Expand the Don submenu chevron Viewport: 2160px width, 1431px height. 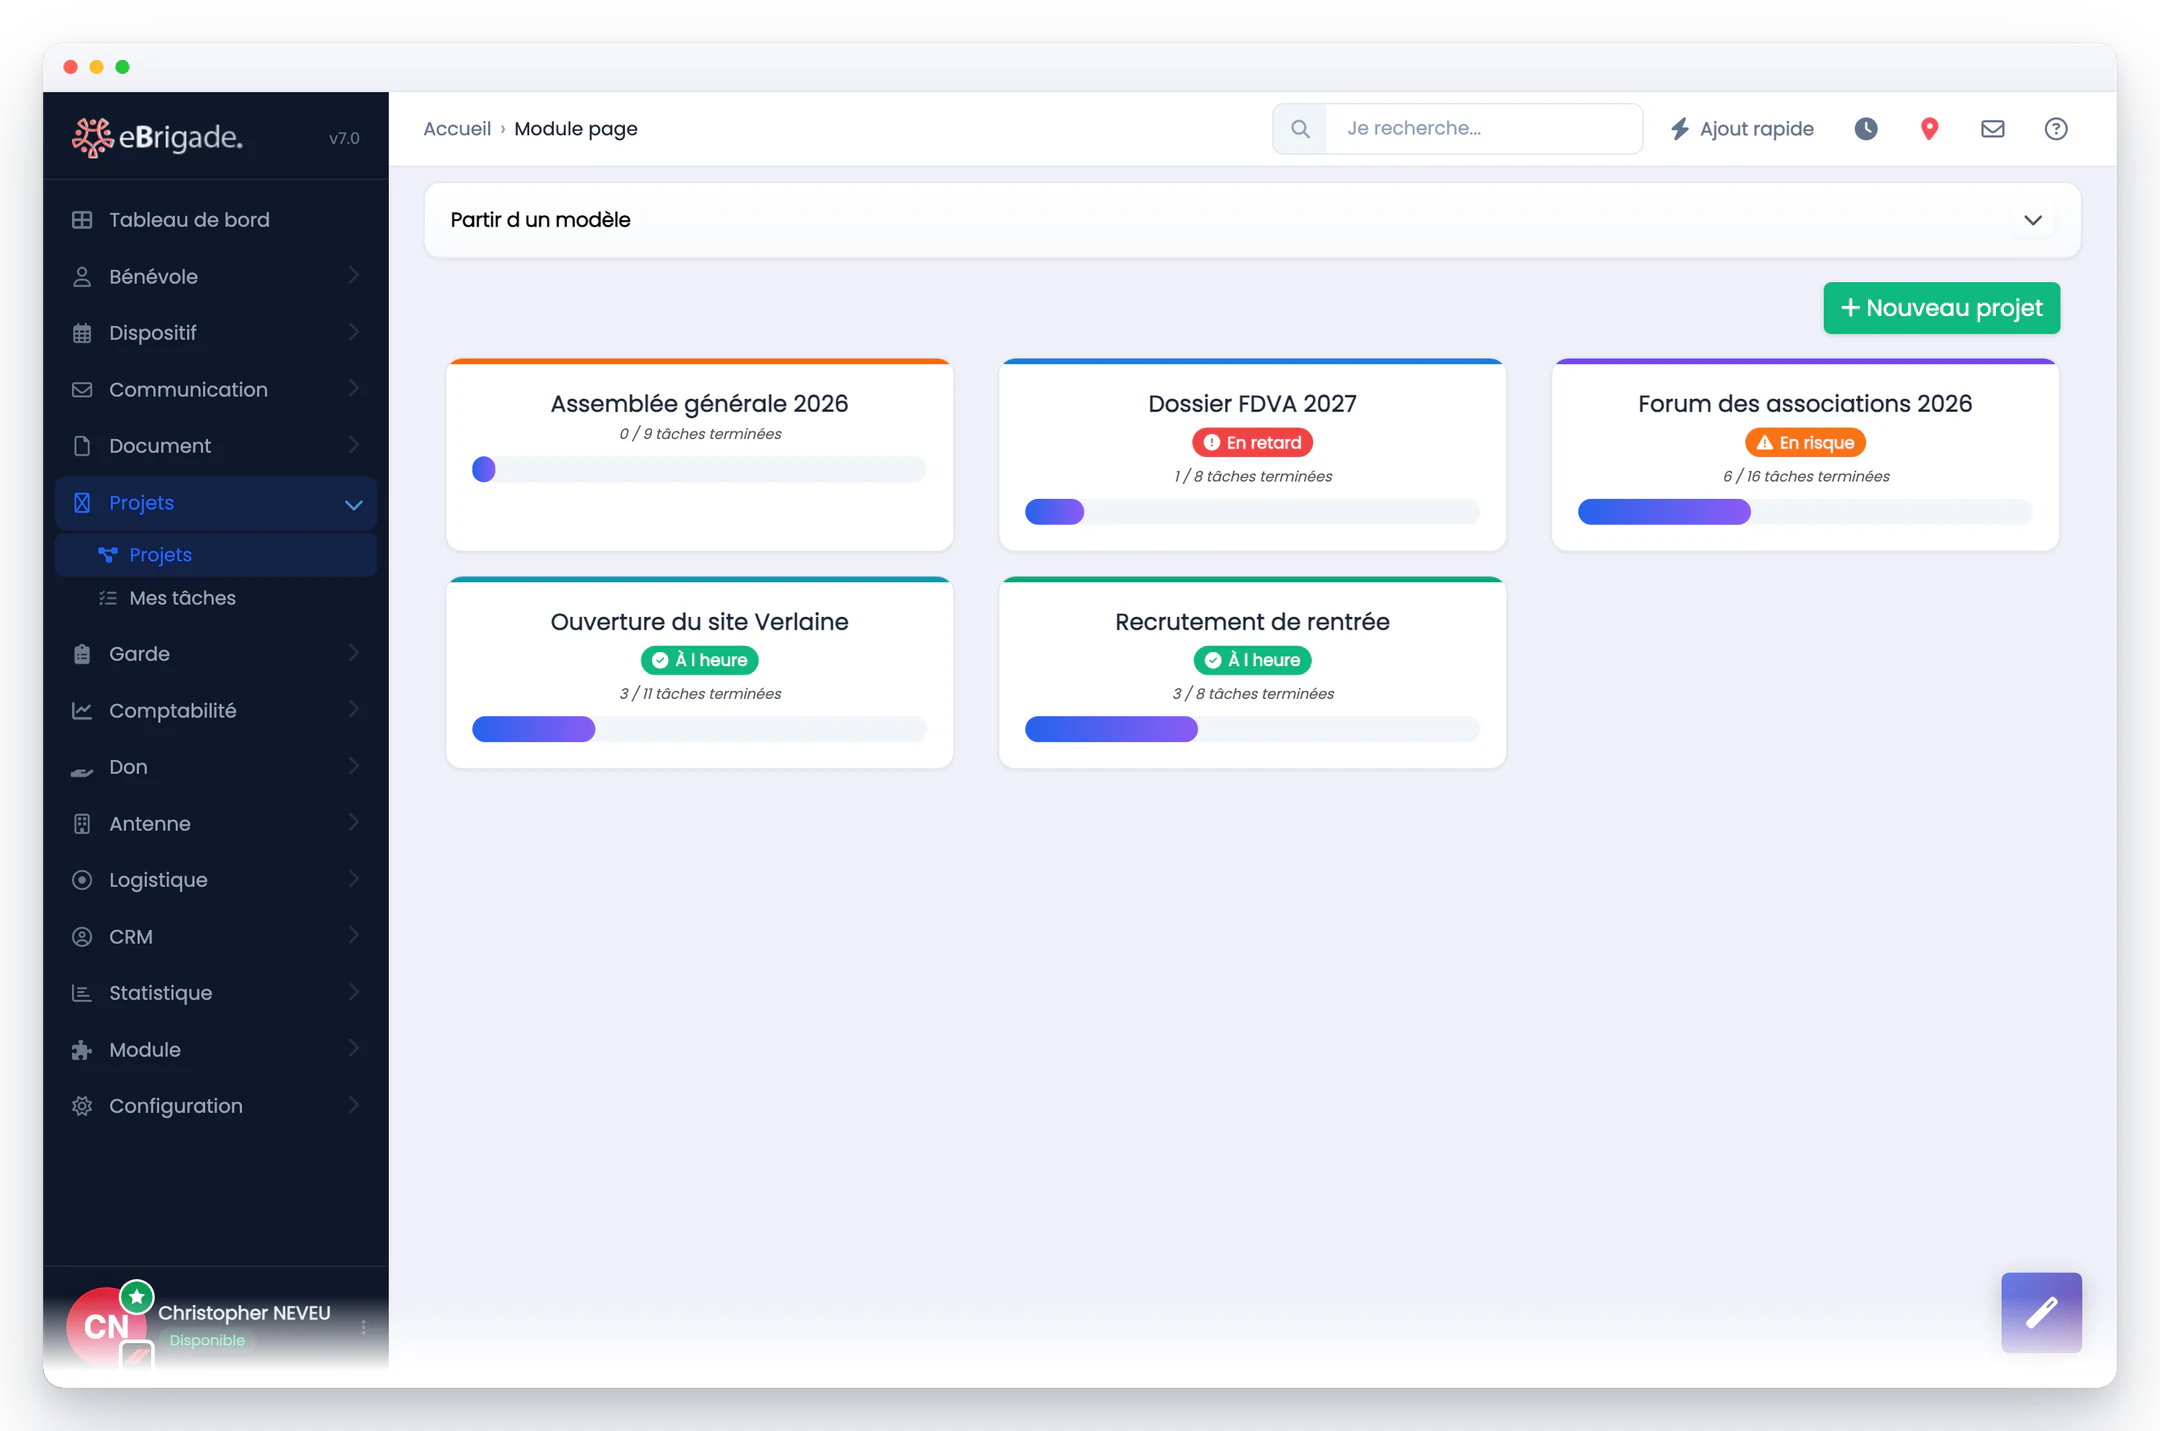(354, 766)
